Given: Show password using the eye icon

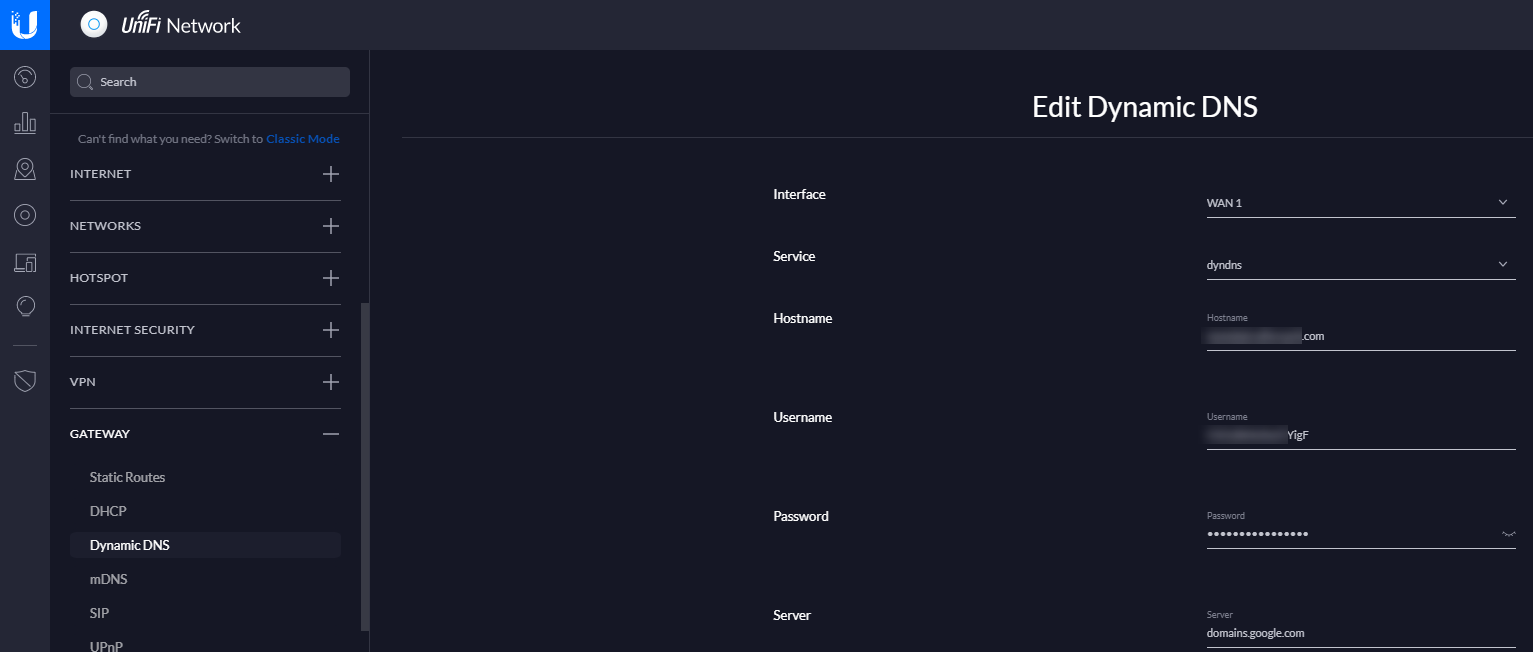Looking at the screenshot, I should click(x=1508, y=535).
